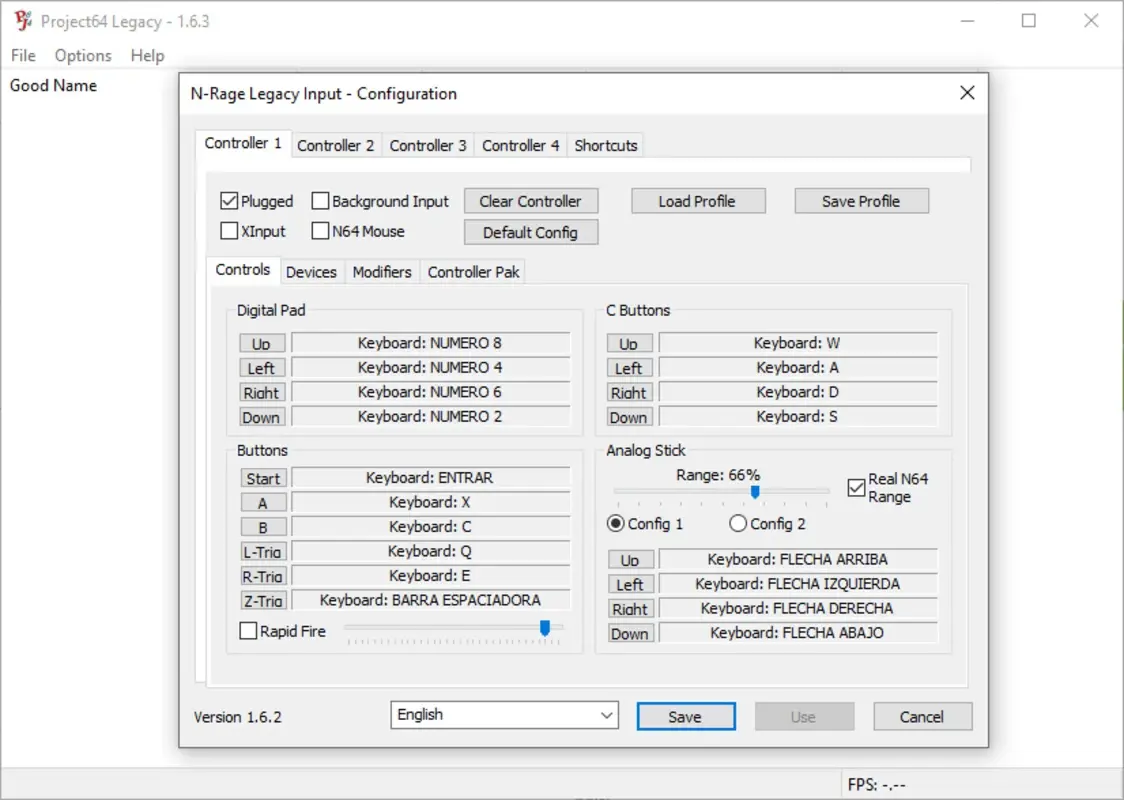Image resolution: width=1124 pixels, height=800 pixels.
Task: Open the Shortcuts tab
Action: click(x=605, y=145)
